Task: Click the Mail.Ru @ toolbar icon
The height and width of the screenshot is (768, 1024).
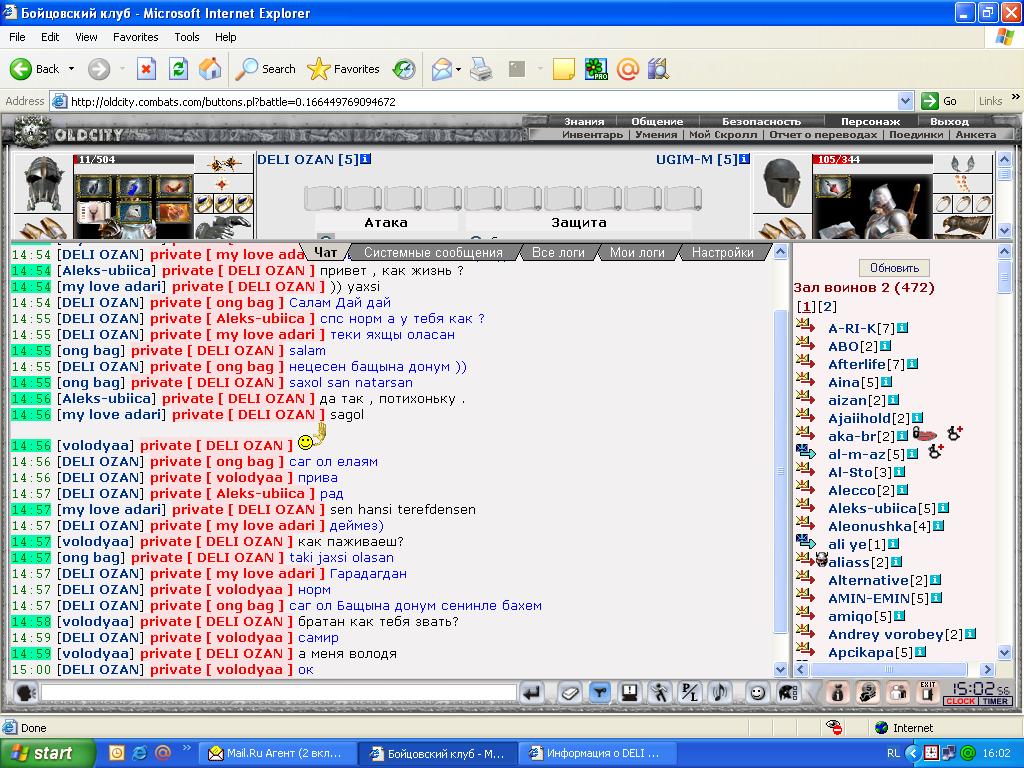Action: pyautogui.click(x=628, y=69)
